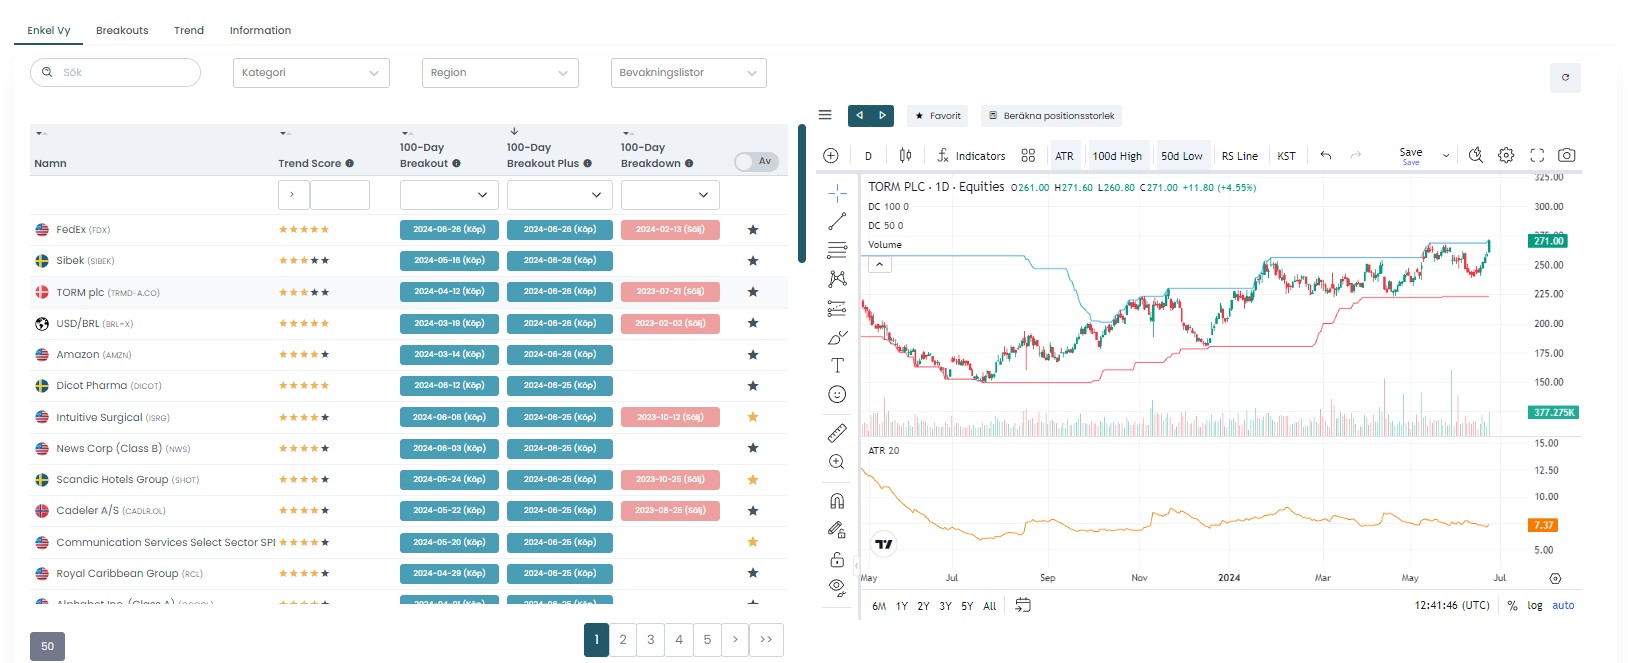Toggle favorite star for Intuitive Surgical
Image resolution: width=1628 pixels, height=663 pixels.
[x=753, y=417]
